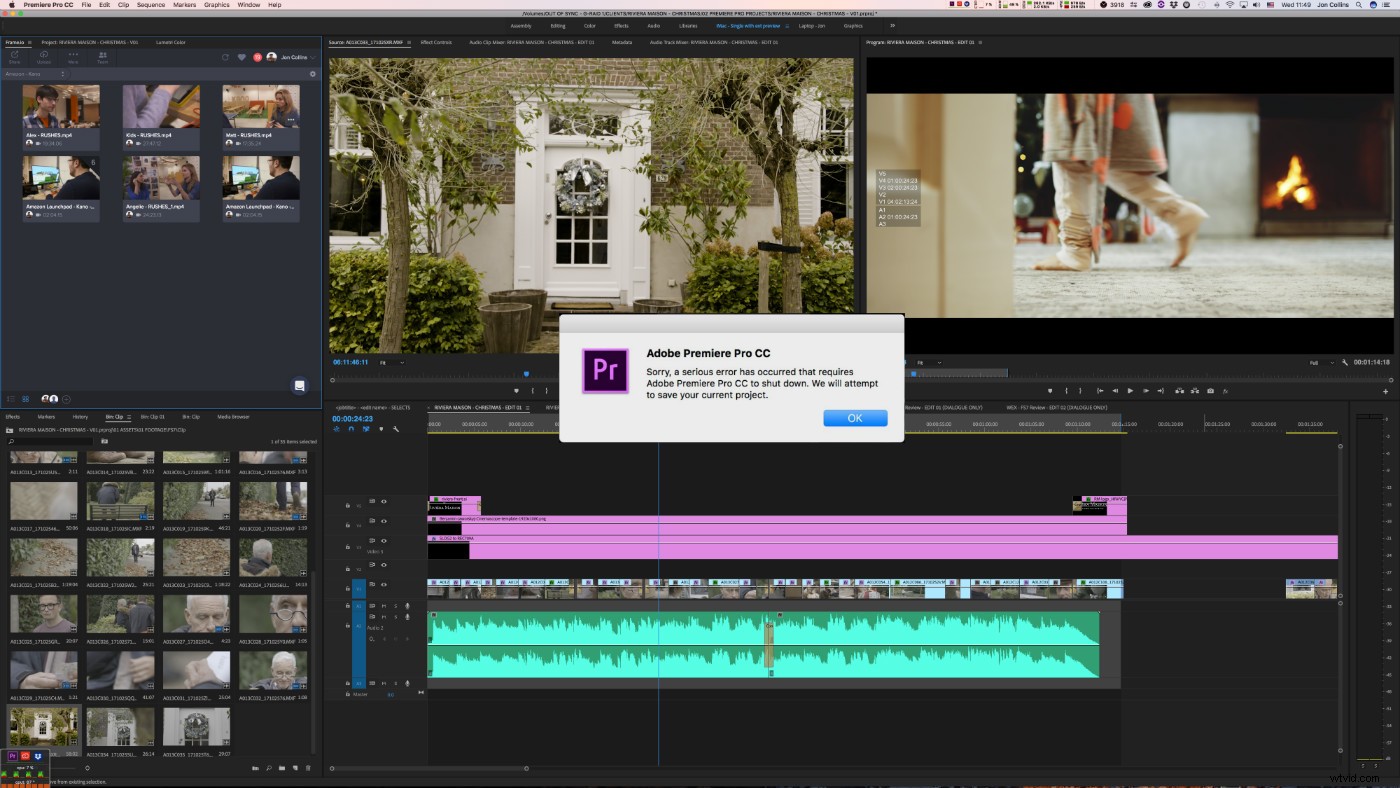Open timeline settings with the wrench icon
Image resolution: width=1400 pixels, height=788 pixels.
[395, 428]
